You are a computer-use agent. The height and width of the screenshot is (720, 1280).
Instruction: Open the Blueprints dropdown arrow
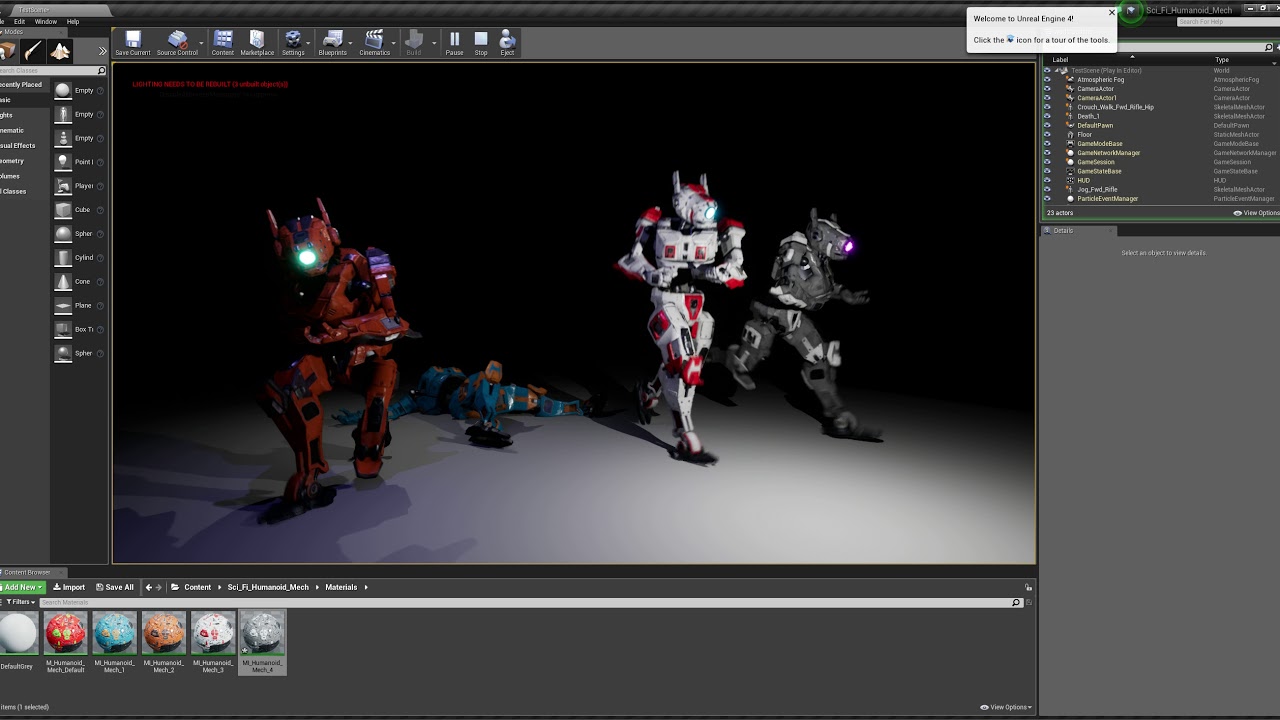352,43
